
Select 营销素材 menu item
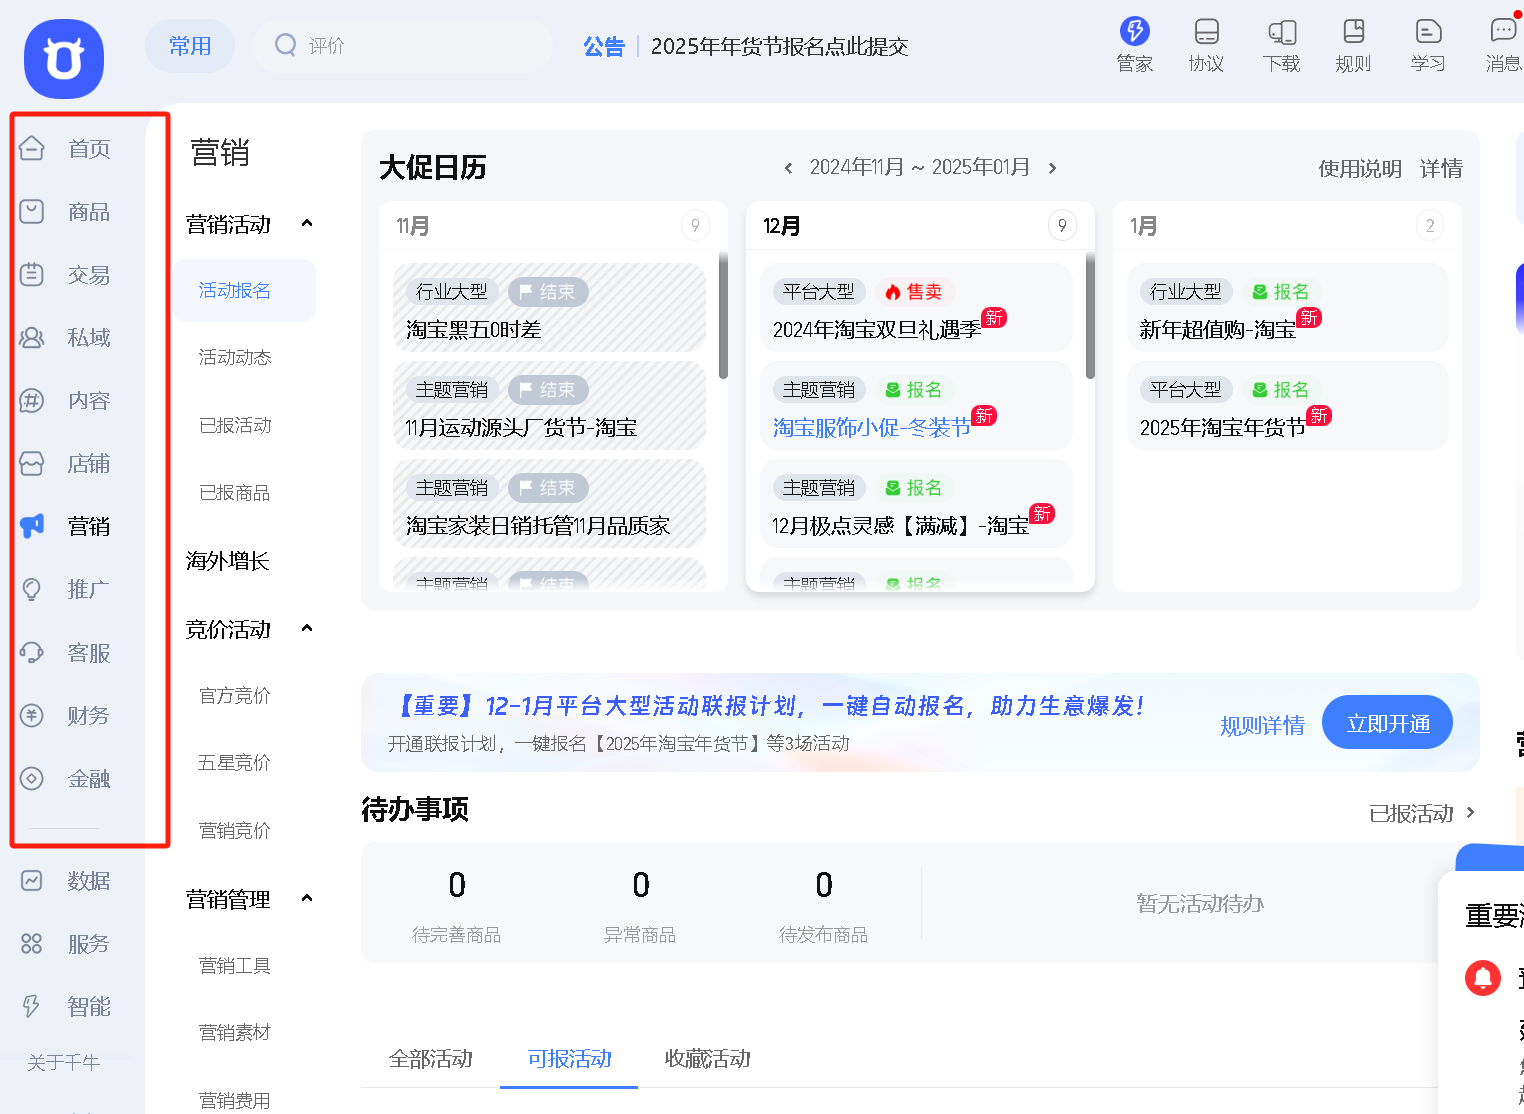coord(235,1033)
